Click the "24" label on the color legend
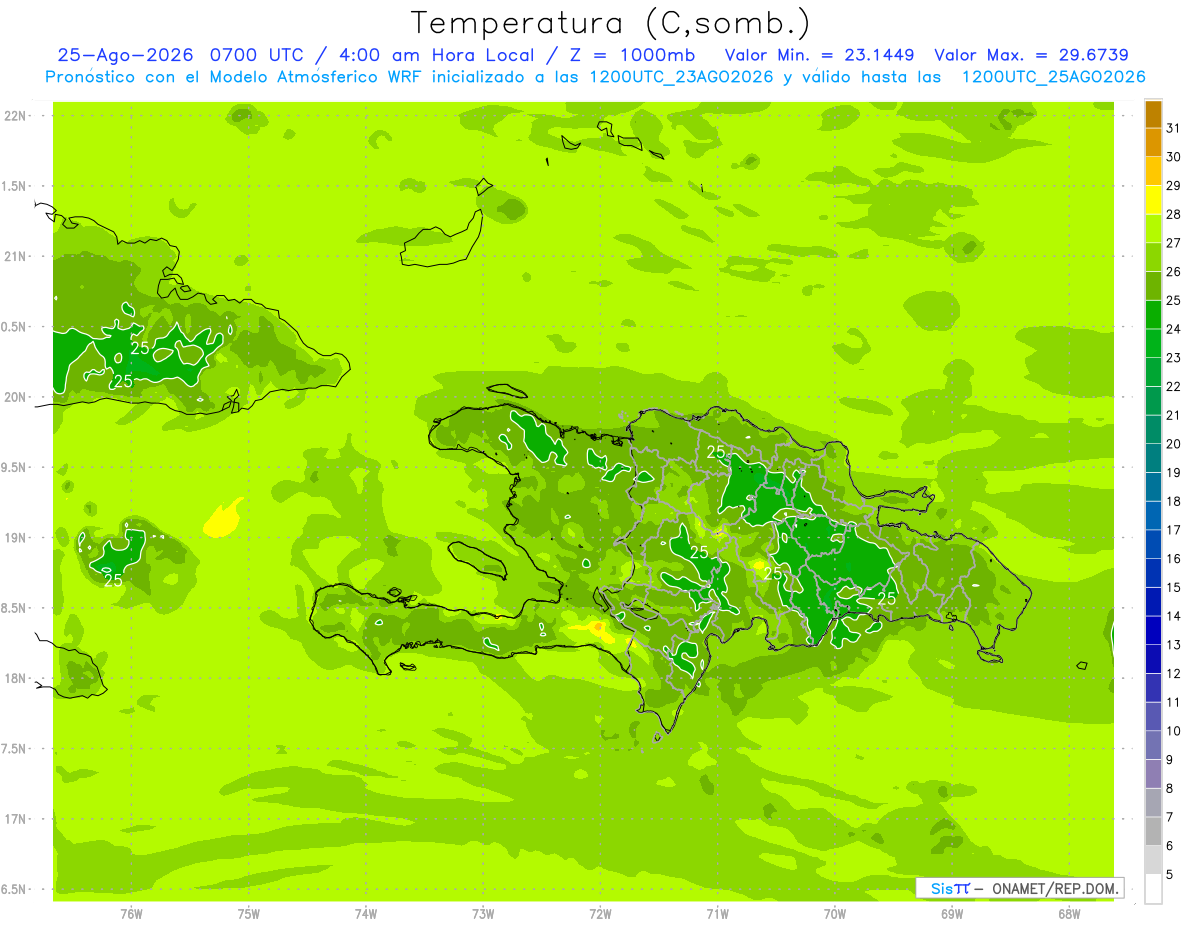Viewport: 1200px width, 927px height. click(1174, 329)
